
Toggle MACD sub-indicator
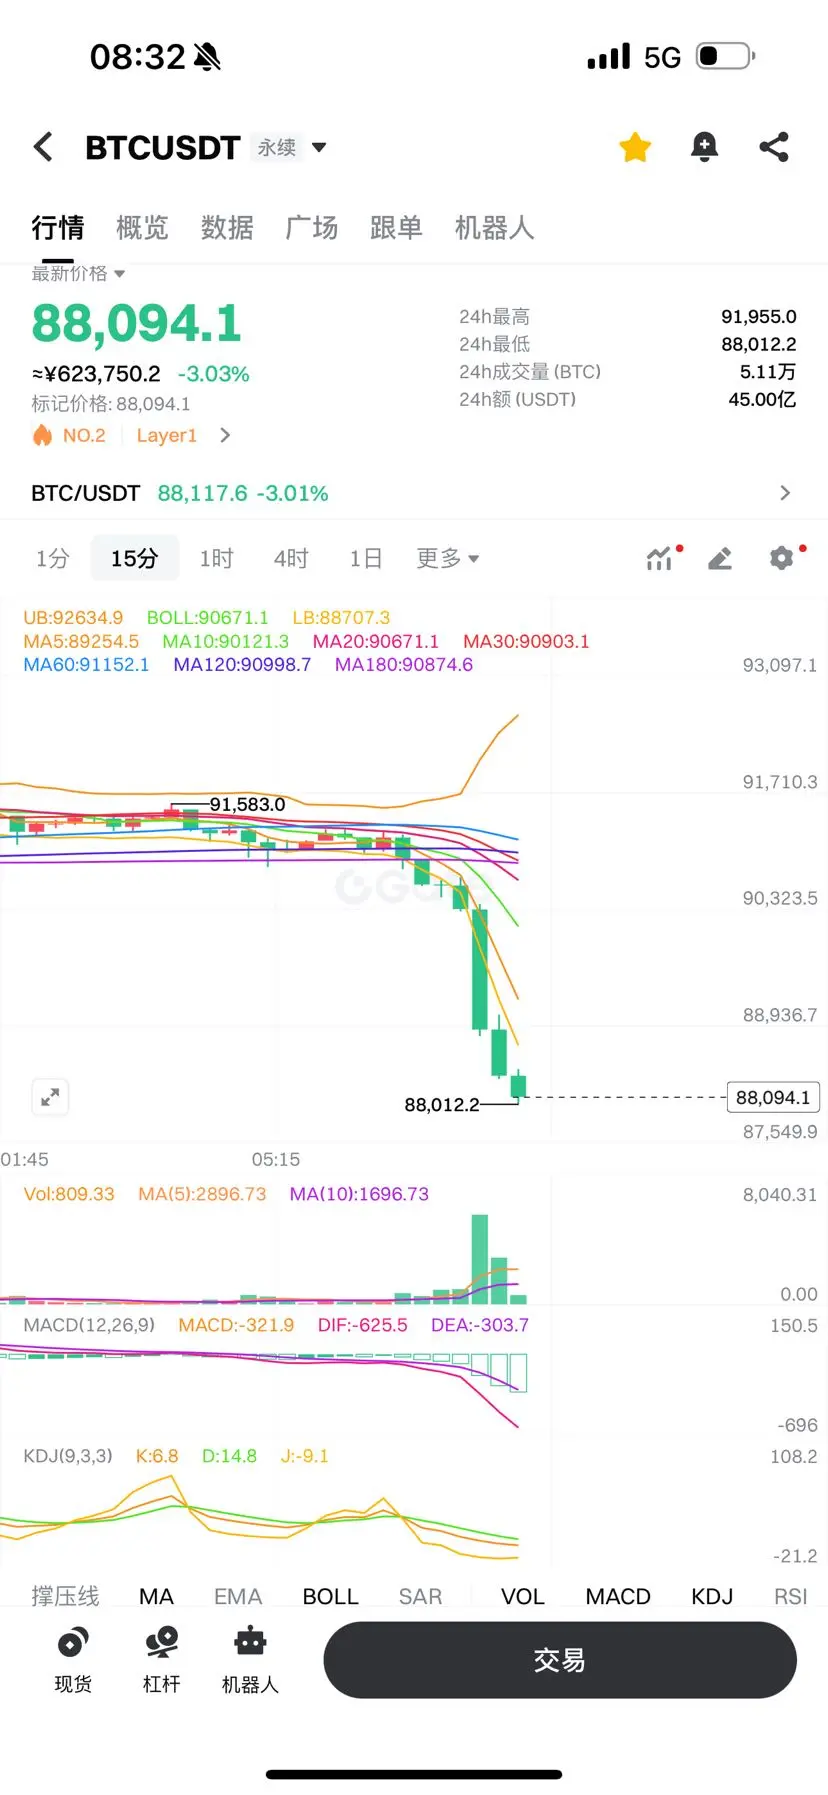618,1596
